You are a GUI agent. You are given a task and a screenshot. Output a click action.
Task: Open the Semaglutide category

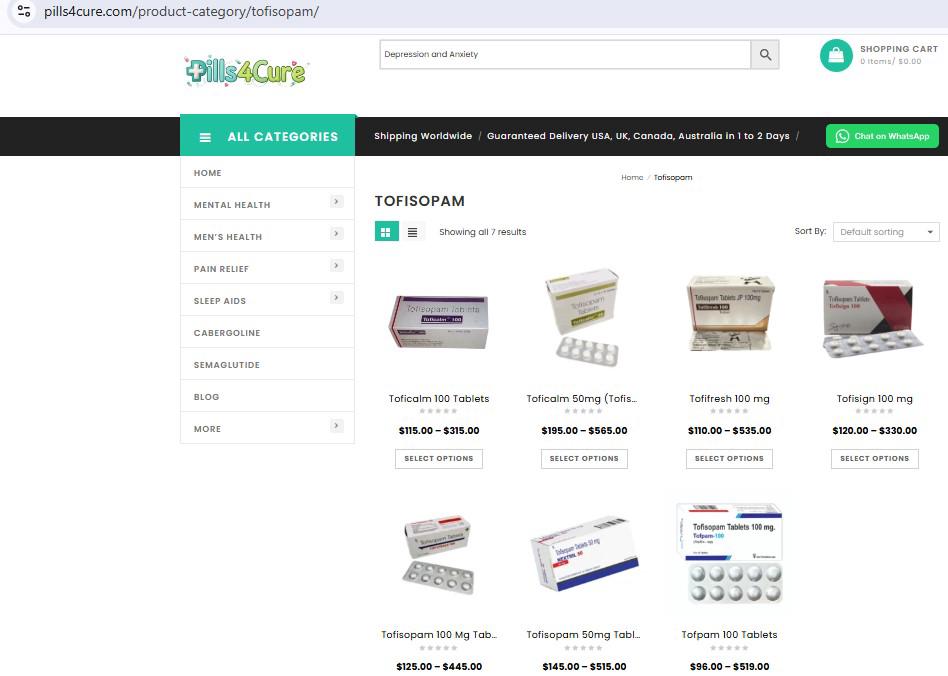tap(227, 365)
